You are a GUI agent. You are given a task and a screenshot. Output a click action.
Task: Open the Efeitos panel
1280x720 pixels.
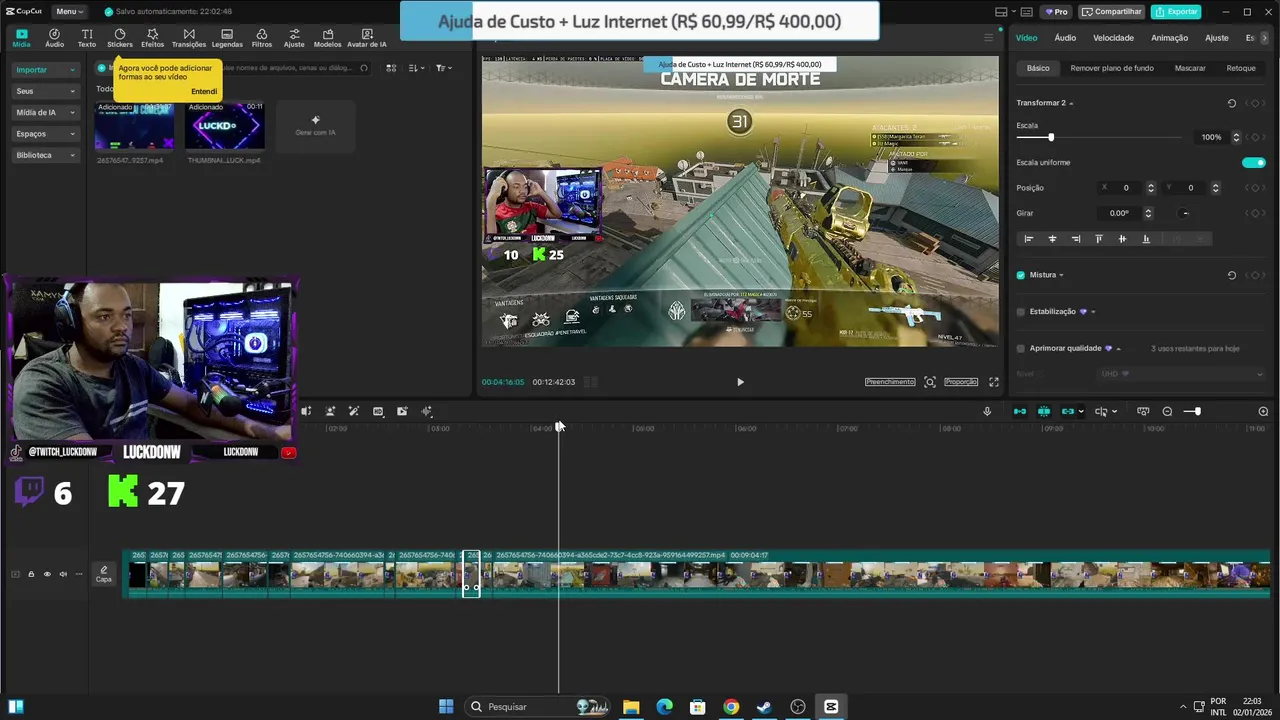(153, 38)
